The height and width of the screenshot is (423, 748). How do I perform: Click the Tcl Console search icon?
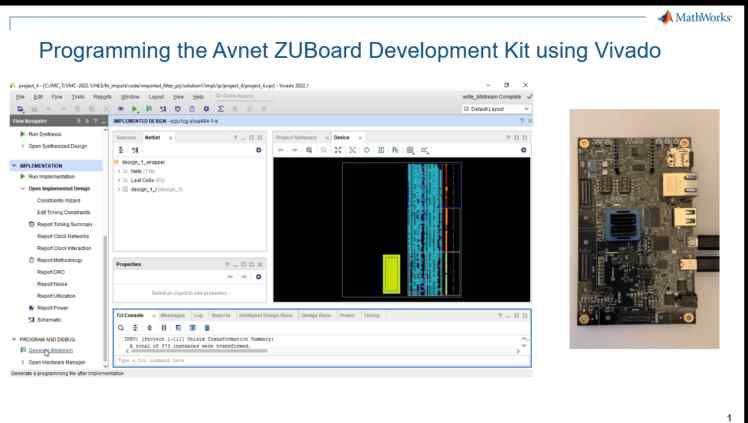coord(121,326)
